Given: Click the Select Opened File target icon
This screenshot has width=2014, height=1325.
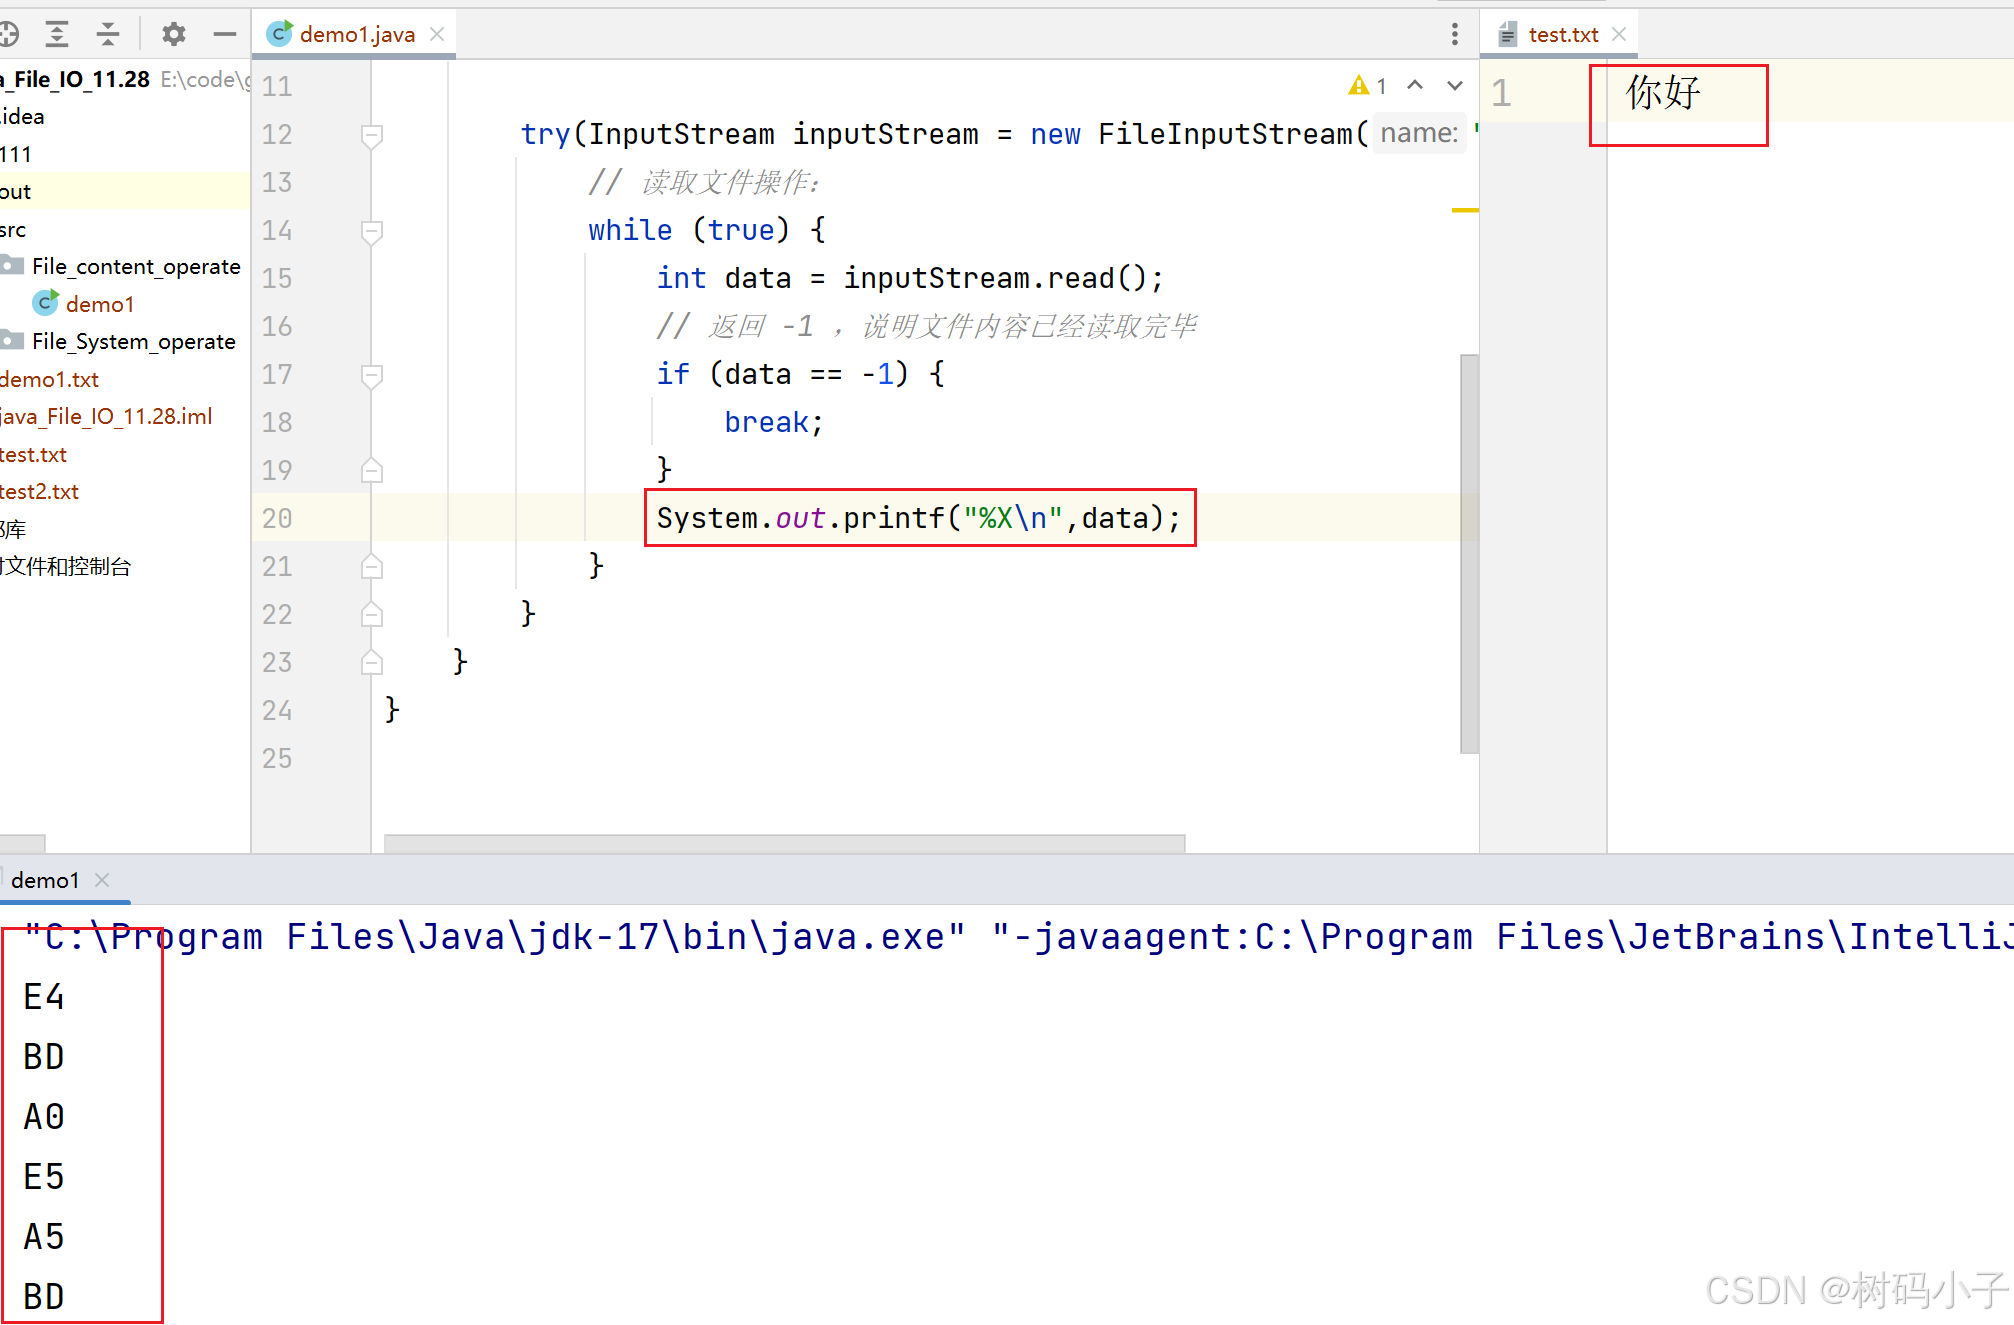Looking at the screenshot, I should [9, 34].
